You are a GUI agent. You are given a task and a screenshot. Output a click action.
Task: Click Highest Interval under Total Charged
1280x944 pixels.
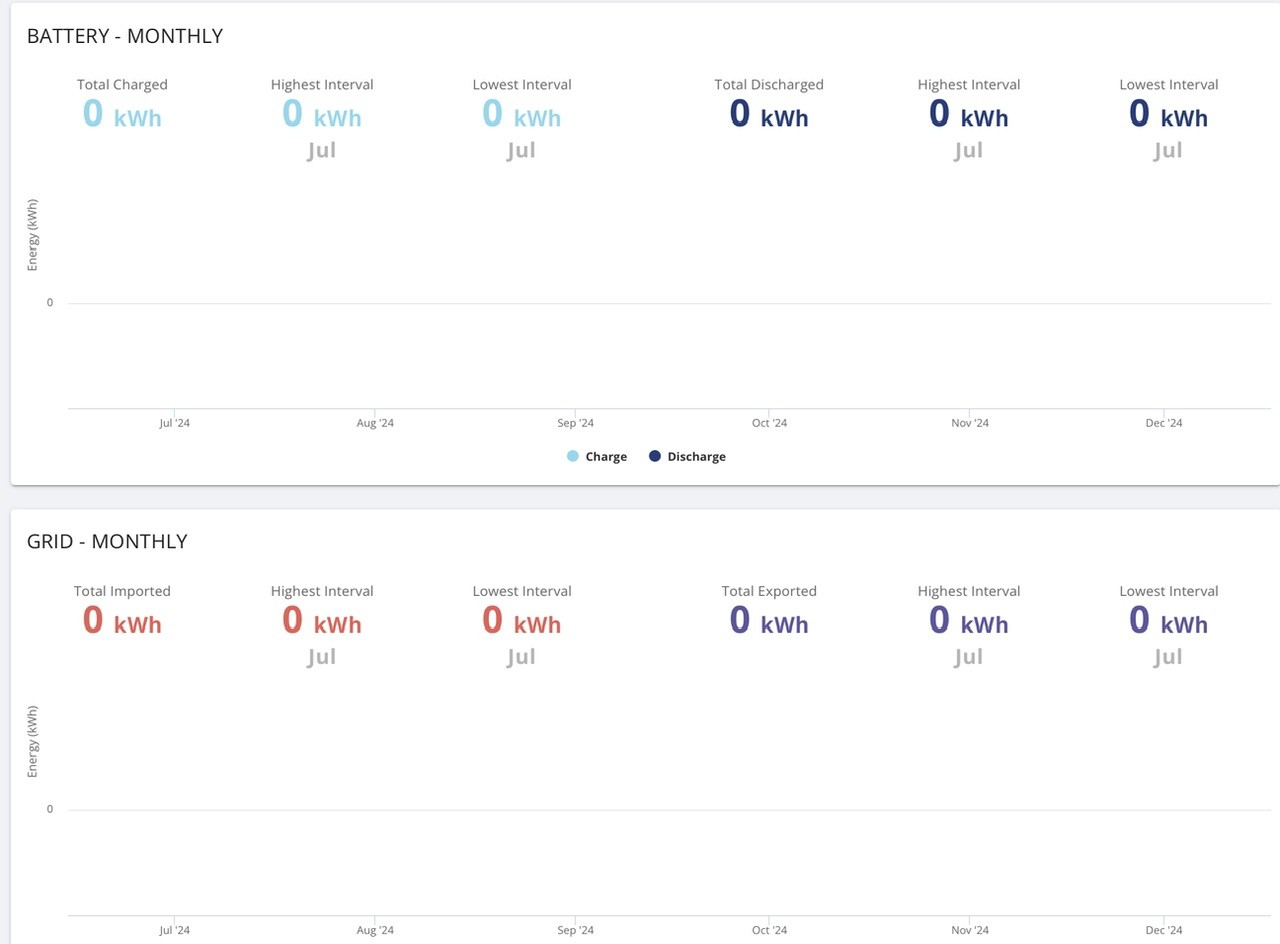pyautogui.click(x=322, y=85)
